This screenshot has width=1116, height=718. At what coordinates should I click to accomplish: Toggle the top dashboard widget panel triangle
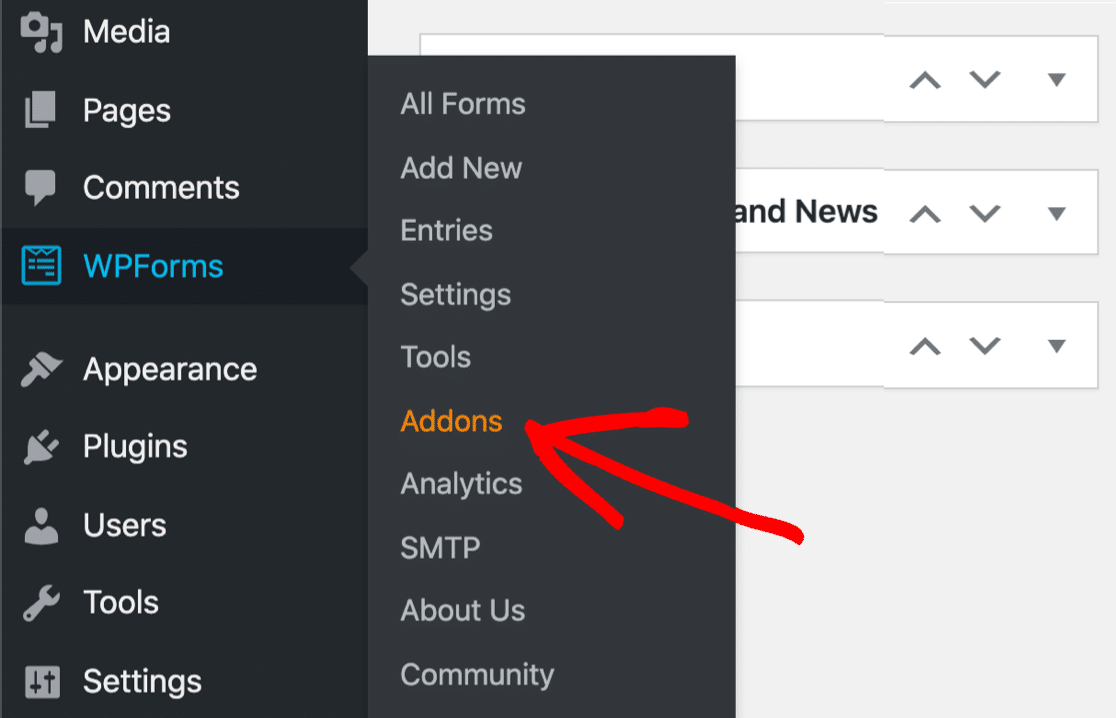click(x=1056, y=80)
